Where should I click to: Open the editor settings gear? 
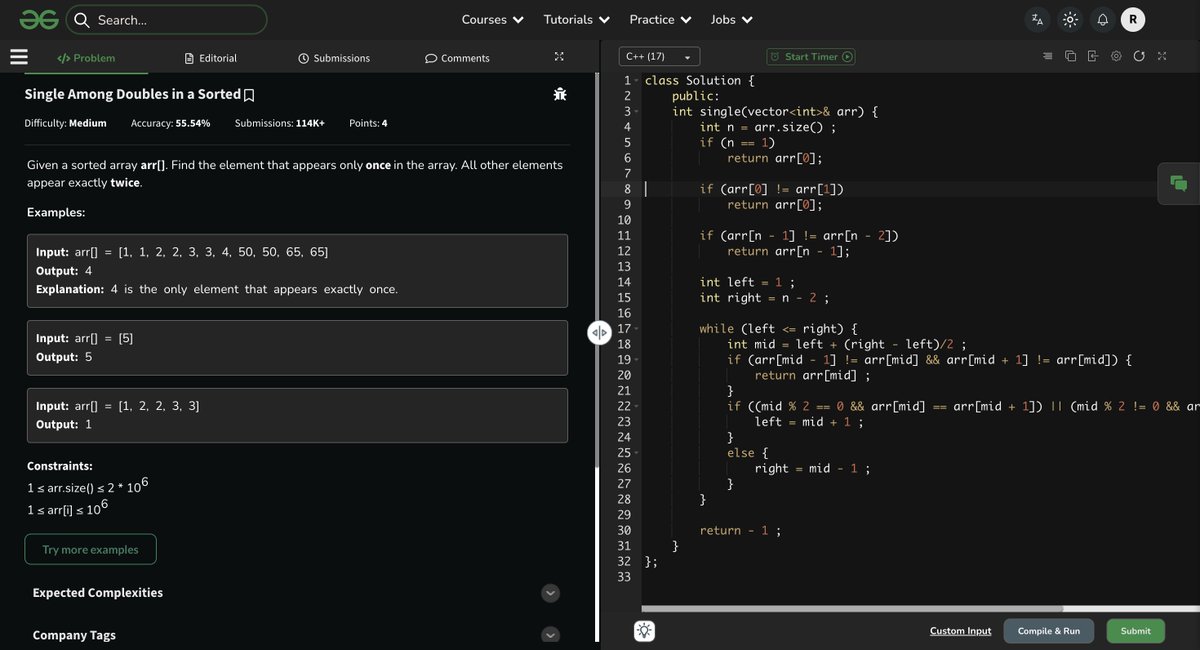[1116, 56]
